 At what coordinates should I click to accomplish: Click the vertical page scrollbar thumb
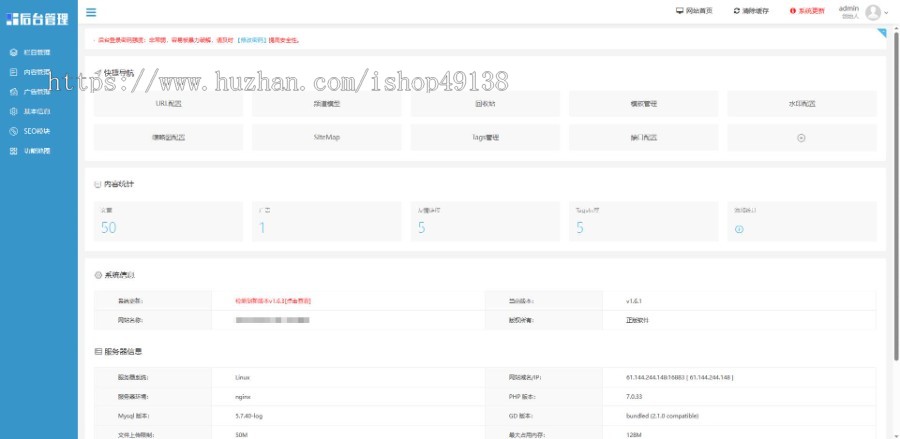click(x=896, y=194)
